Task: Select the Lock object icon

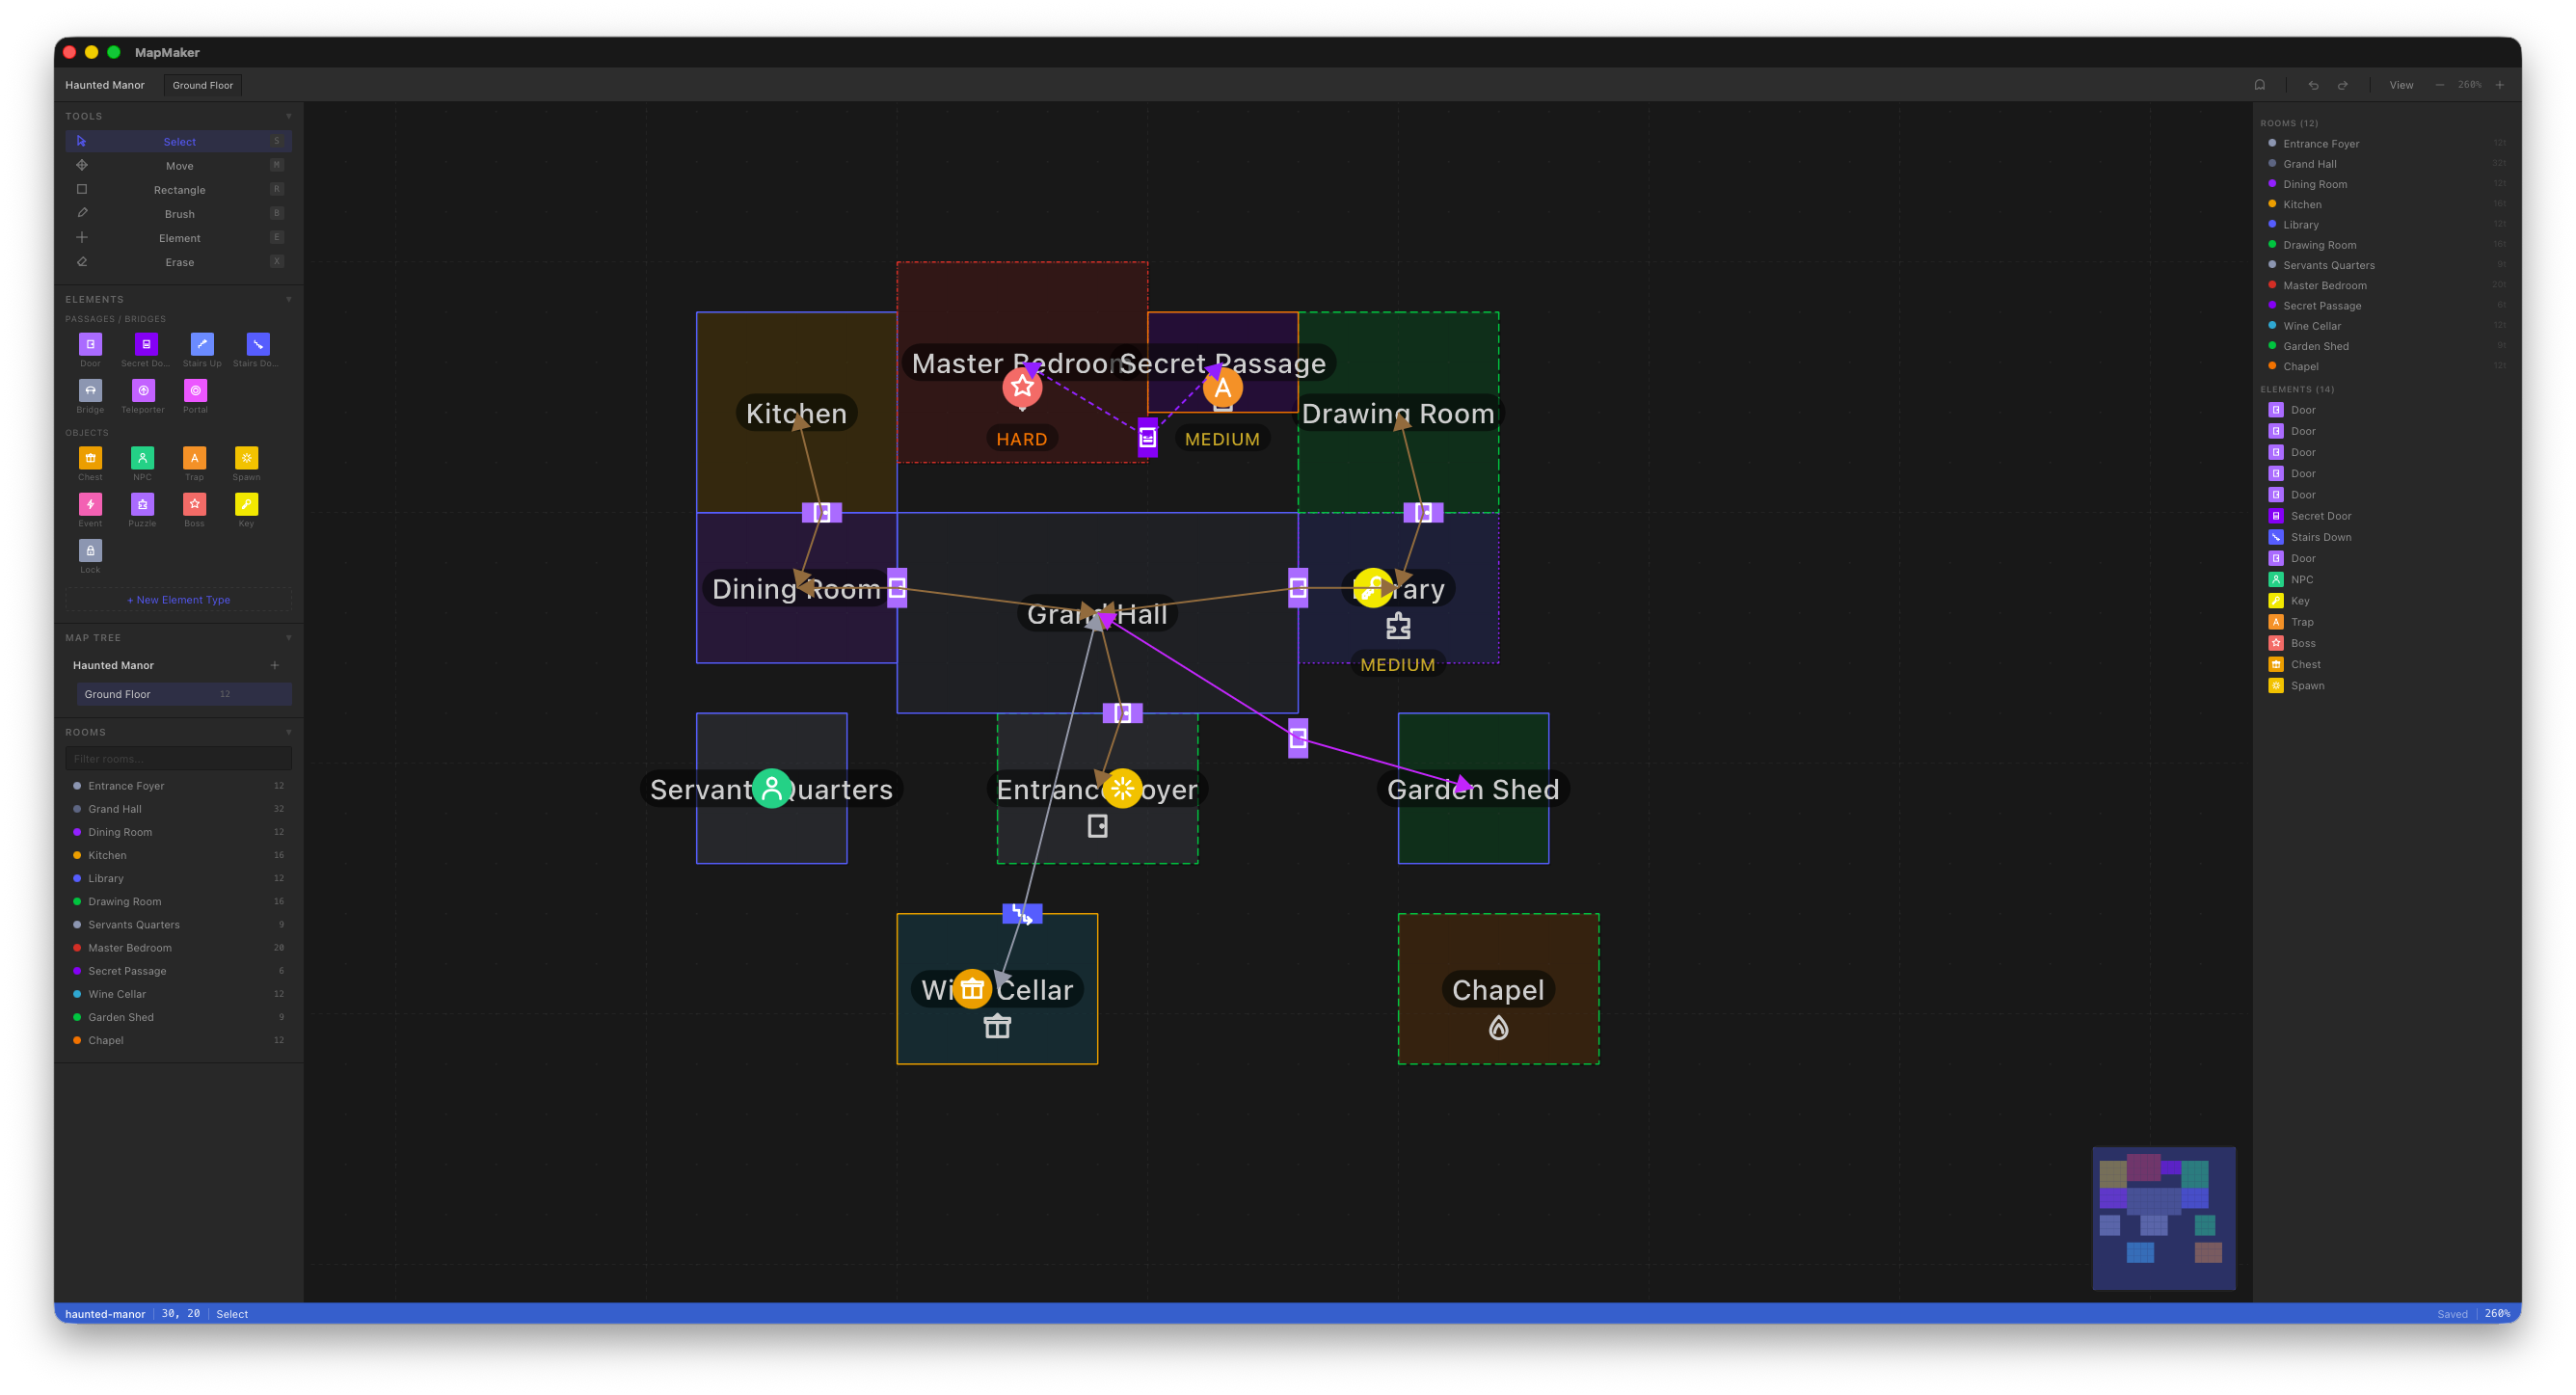Action: 90,551
